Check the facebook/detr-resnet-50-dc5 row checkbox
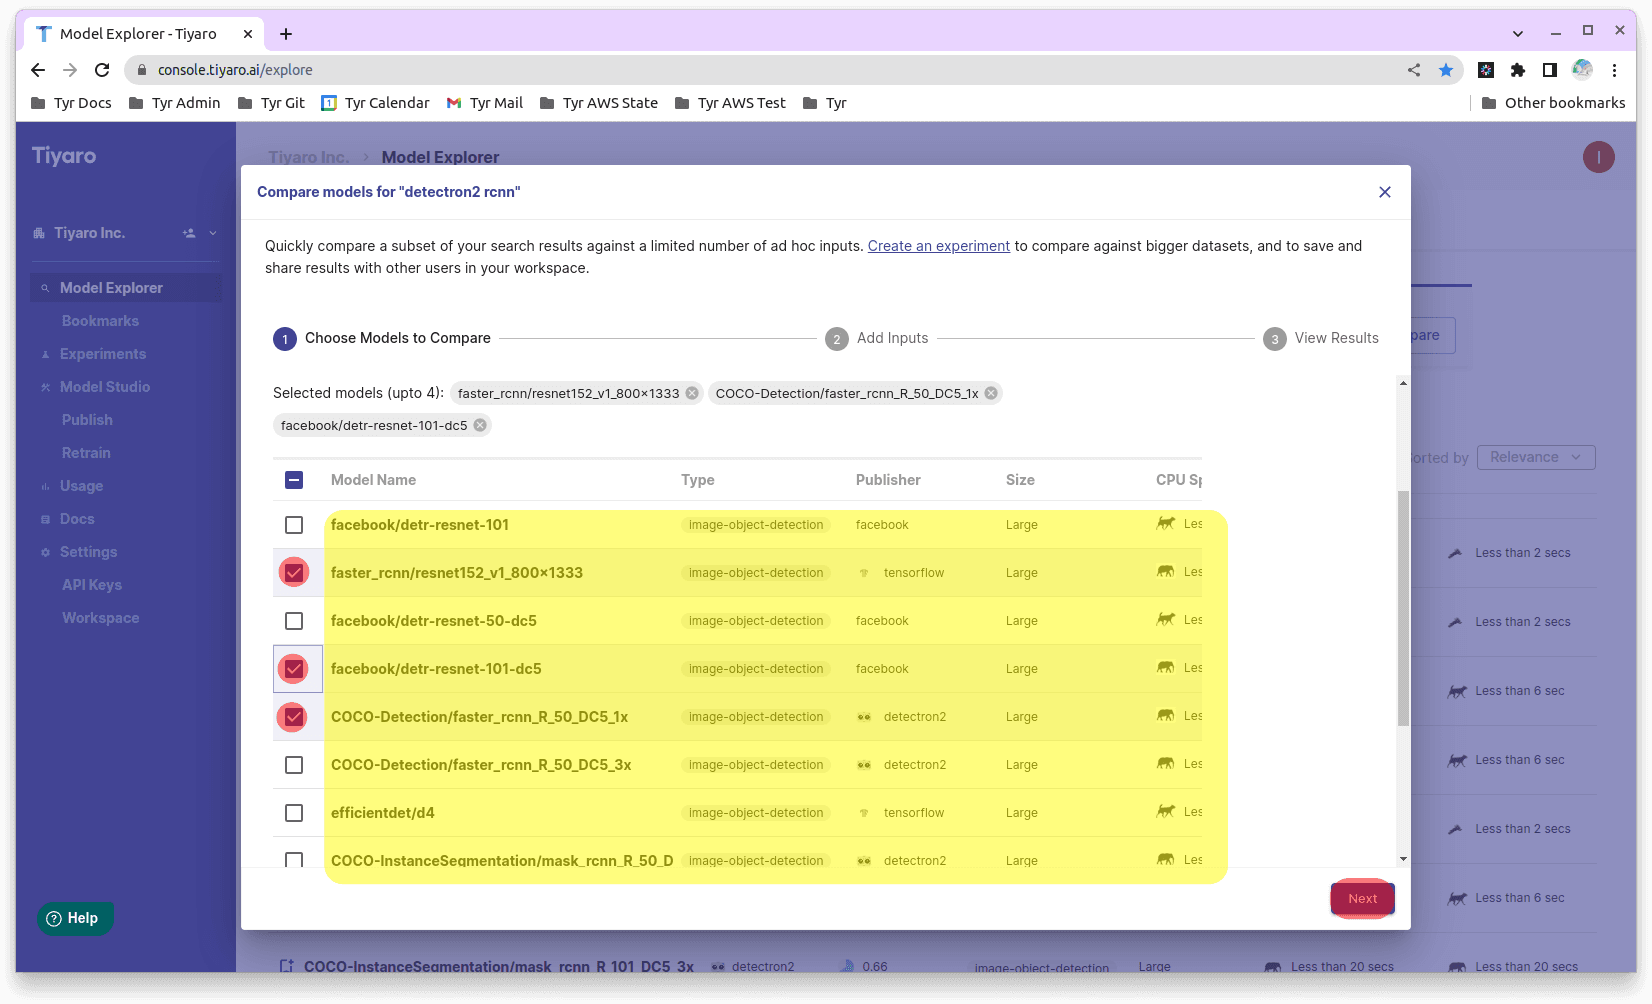 (x=294, y=621)
